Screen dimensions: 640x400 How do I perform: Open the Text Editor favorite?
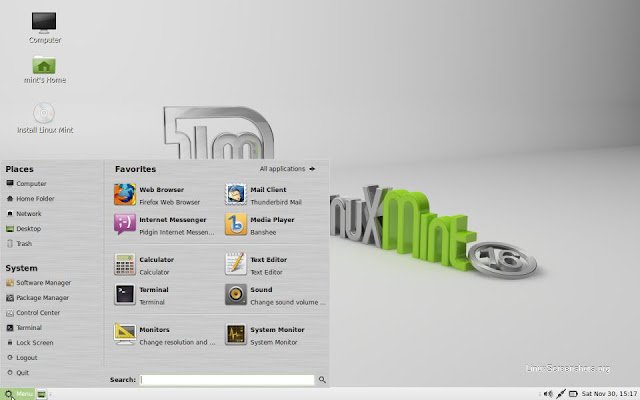pyautogui.click(x=274, y=265)
